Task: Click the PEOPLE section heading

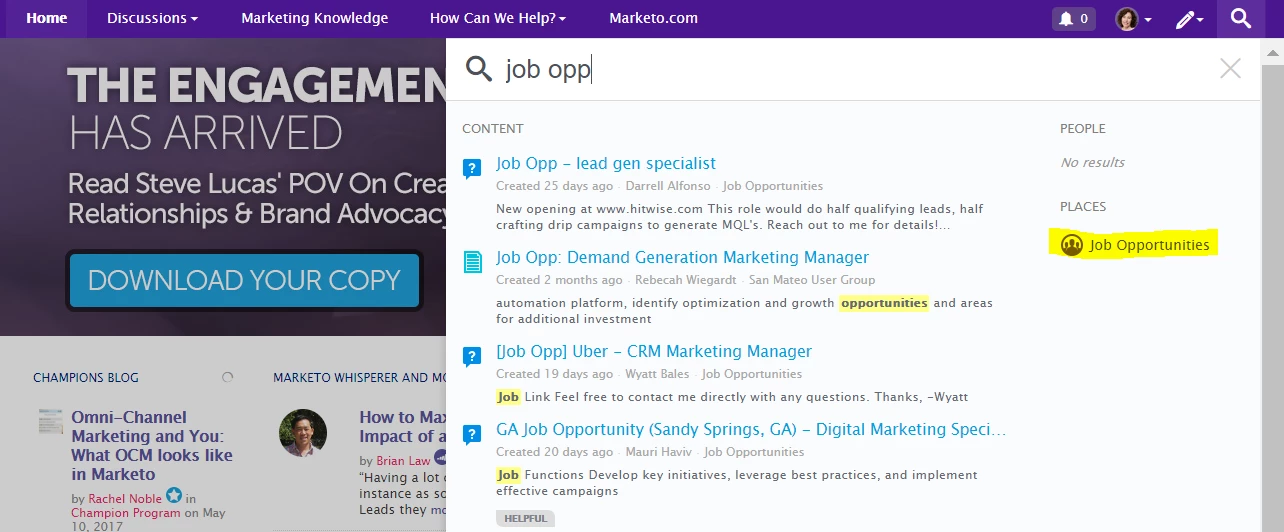Action: [1083, 129]
